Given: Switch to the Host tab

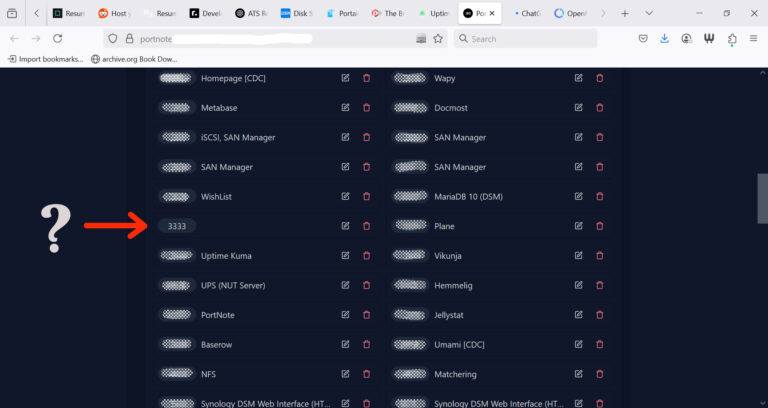Looking at the screenshot, I should [115, 13].
